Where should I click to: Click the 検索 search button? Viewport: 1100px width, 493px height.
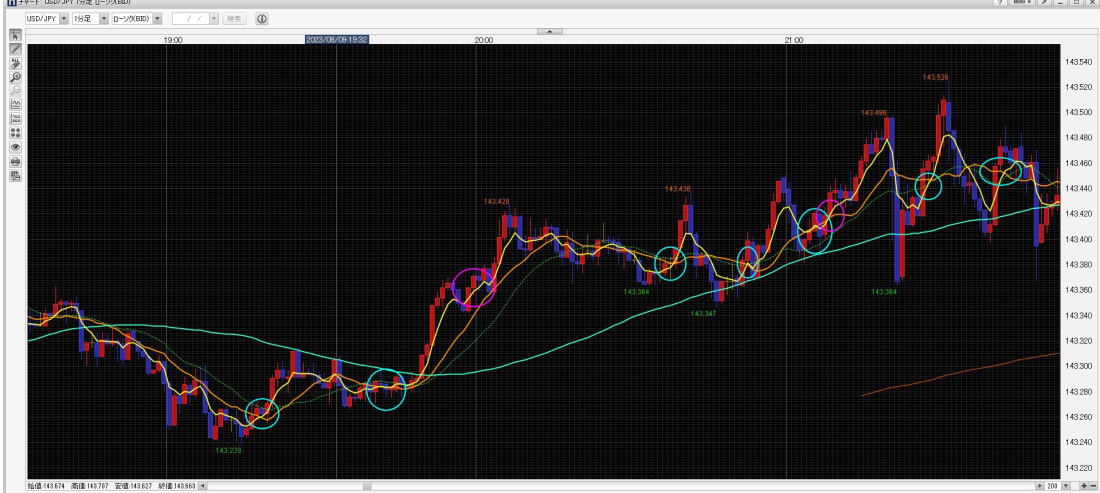click(234, 19)
